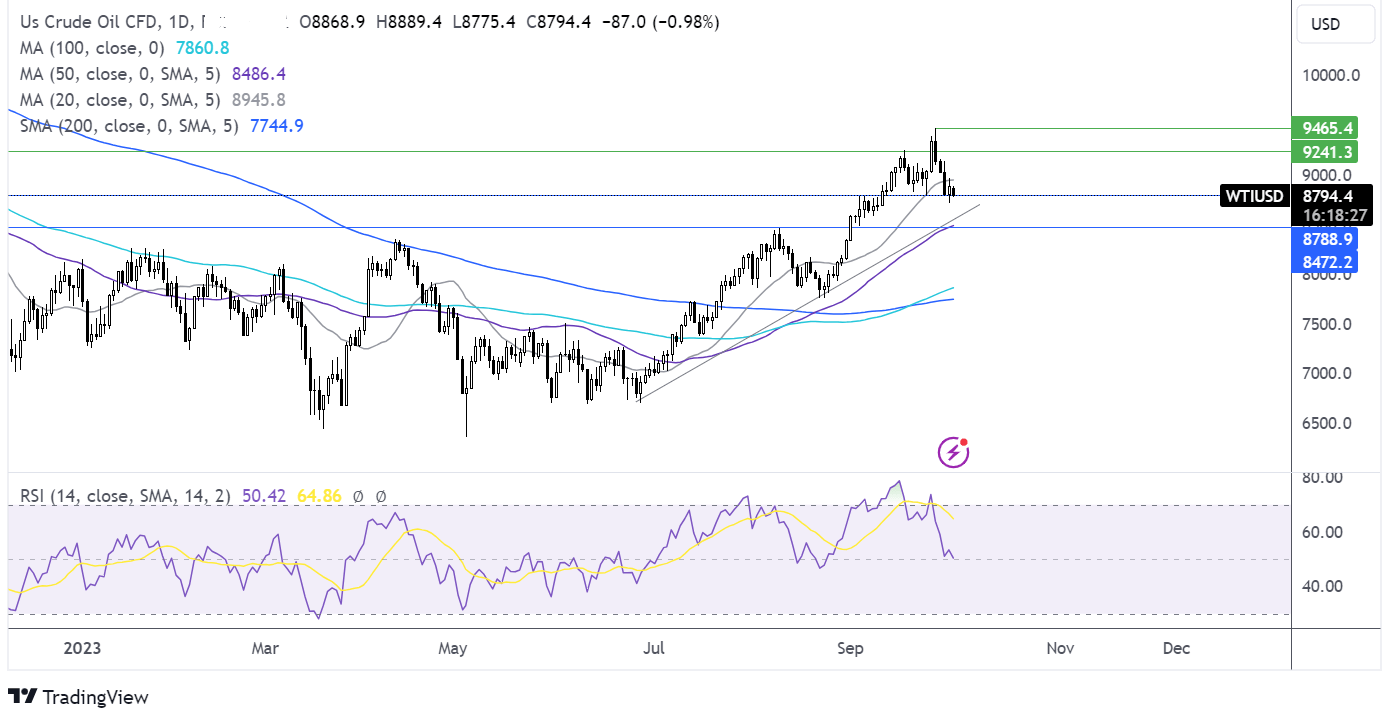Click the green 9241.3 price tag
The width and height of the screenshot is (1396, 723).
(x=1323, y=152)
